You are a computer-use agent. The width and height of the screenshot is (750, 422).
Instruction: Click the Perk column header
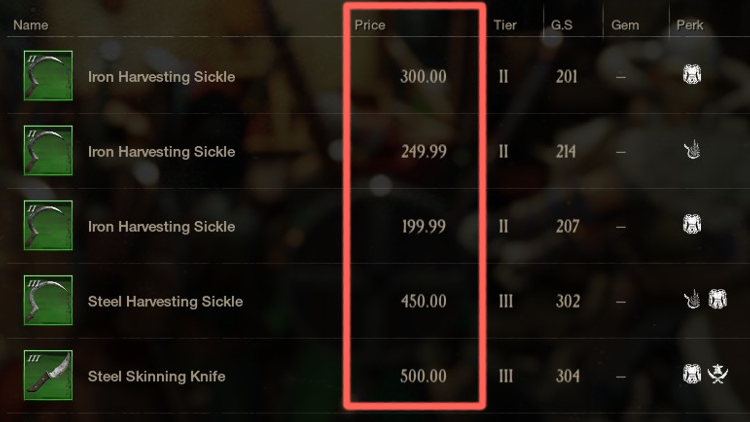[x=690, y=25]
